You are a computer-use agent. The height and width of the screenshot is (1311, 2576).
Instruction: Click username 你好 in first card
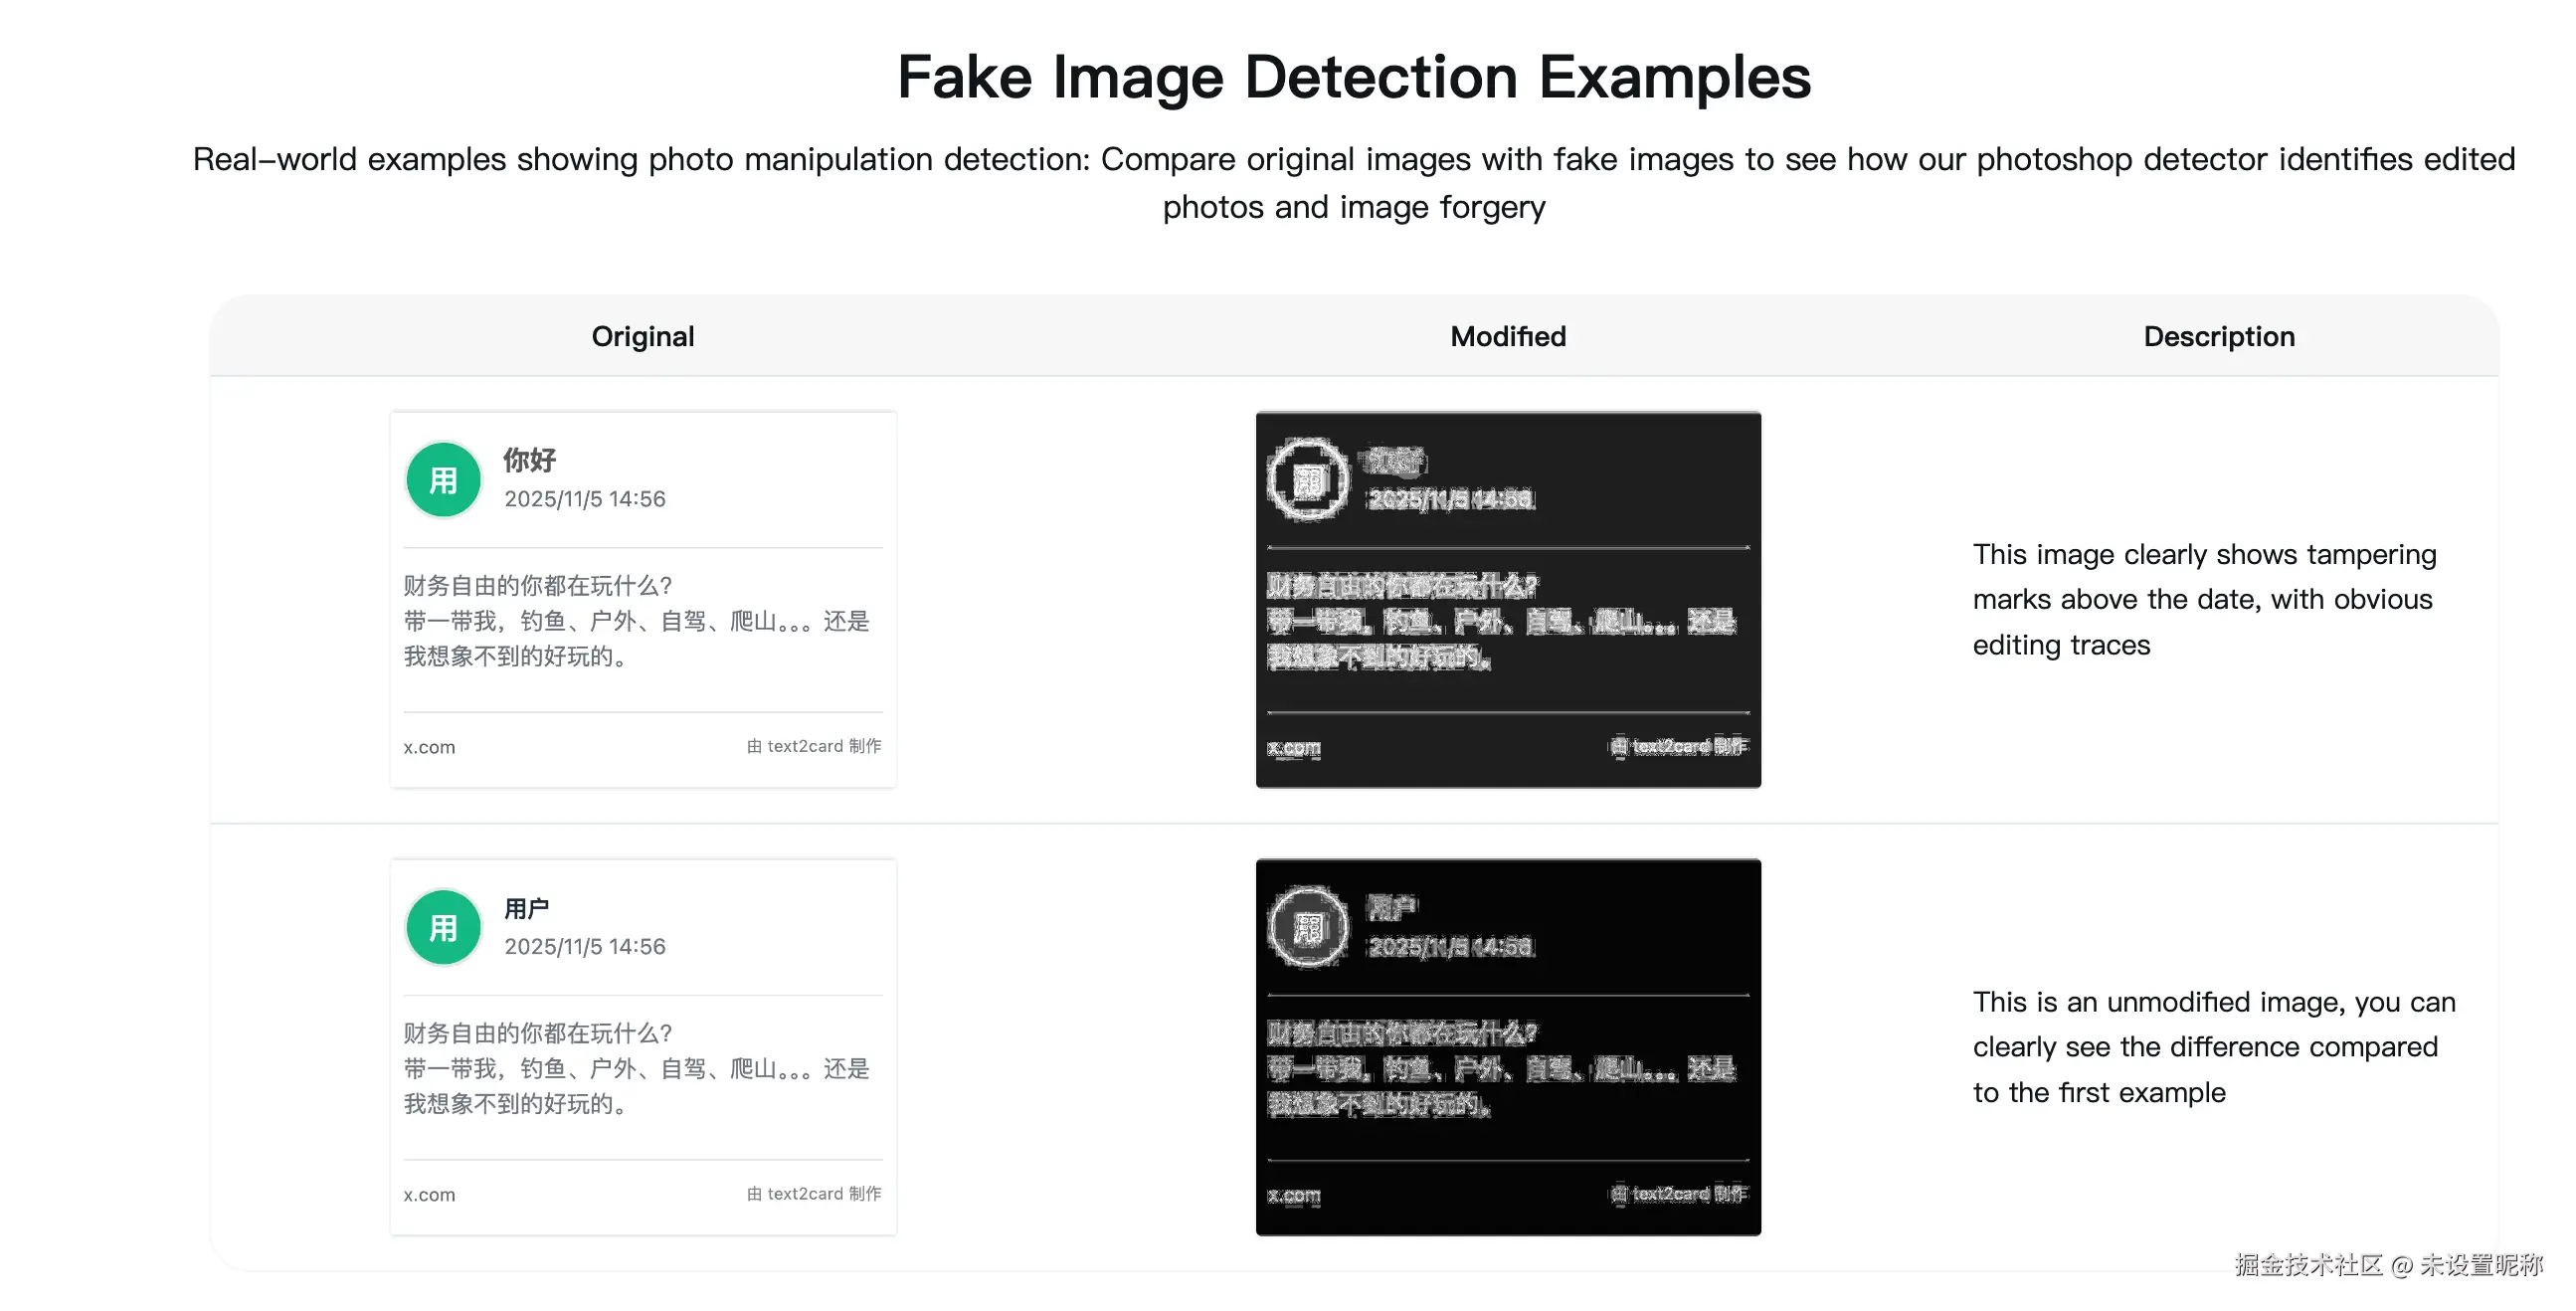[x=529, y=460]
